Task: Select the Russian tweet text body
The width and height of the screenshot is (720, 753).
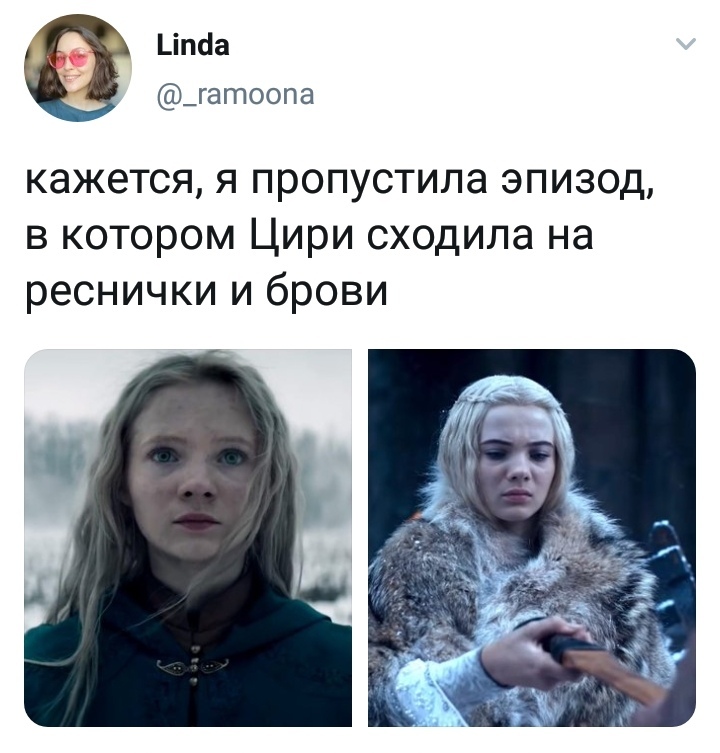Action: [339, 237]
